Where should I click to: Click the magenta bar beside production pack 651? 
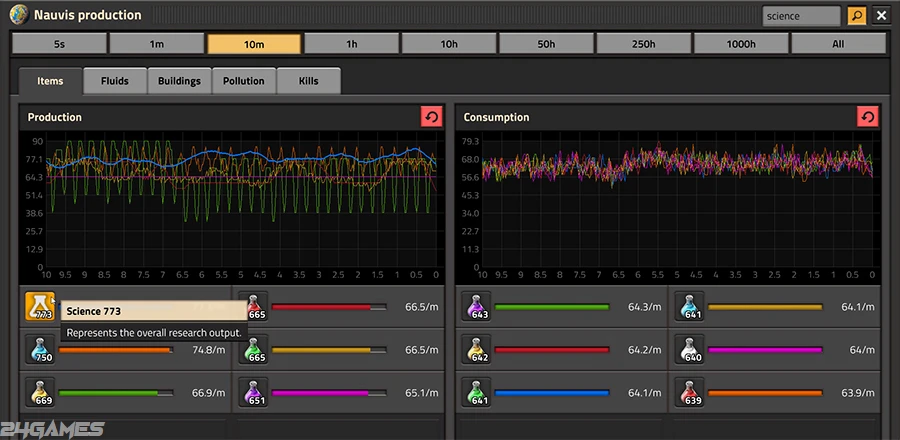(329, 393)
